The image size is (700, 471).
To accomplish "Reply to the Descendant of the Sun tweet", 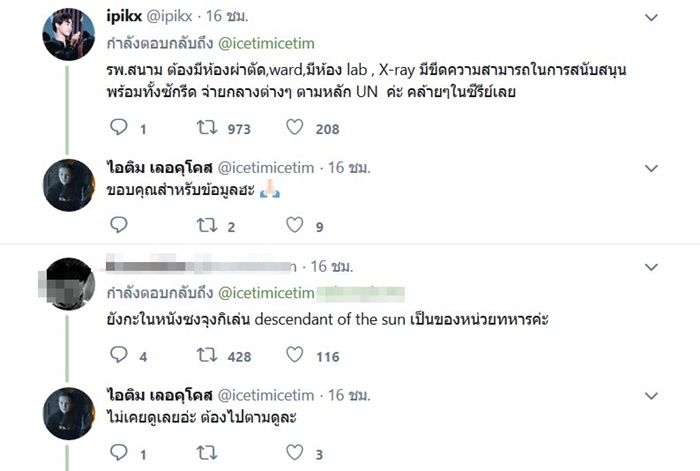I will coord(118,355).
